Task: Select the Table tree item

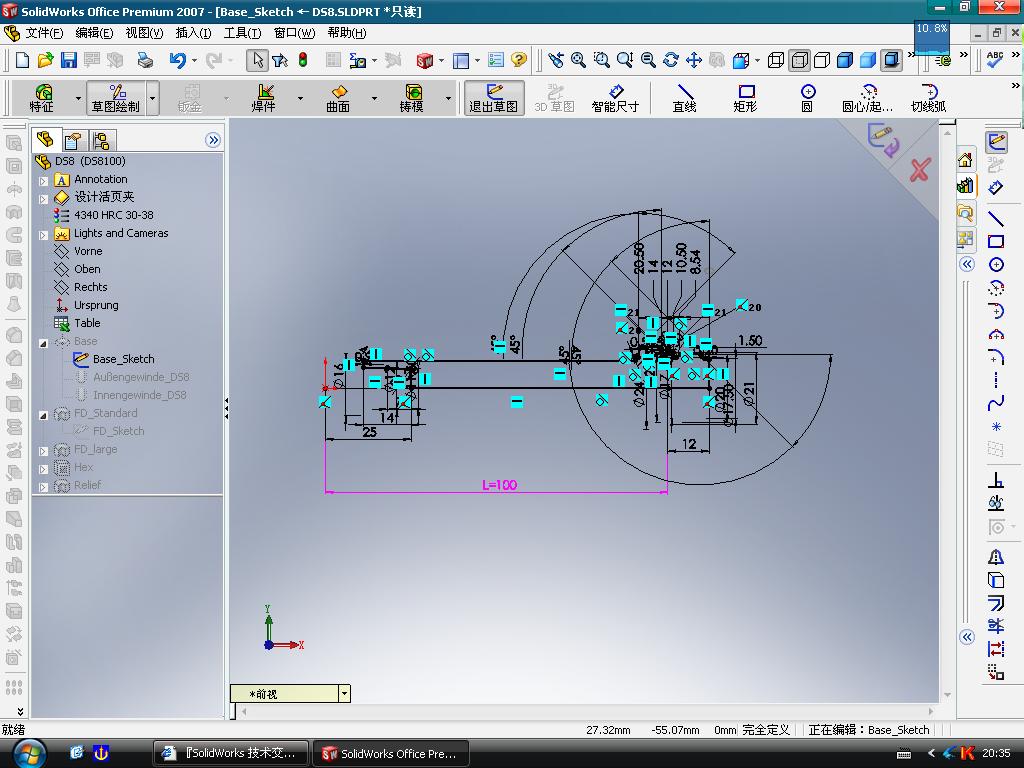Action: [87, 323]
